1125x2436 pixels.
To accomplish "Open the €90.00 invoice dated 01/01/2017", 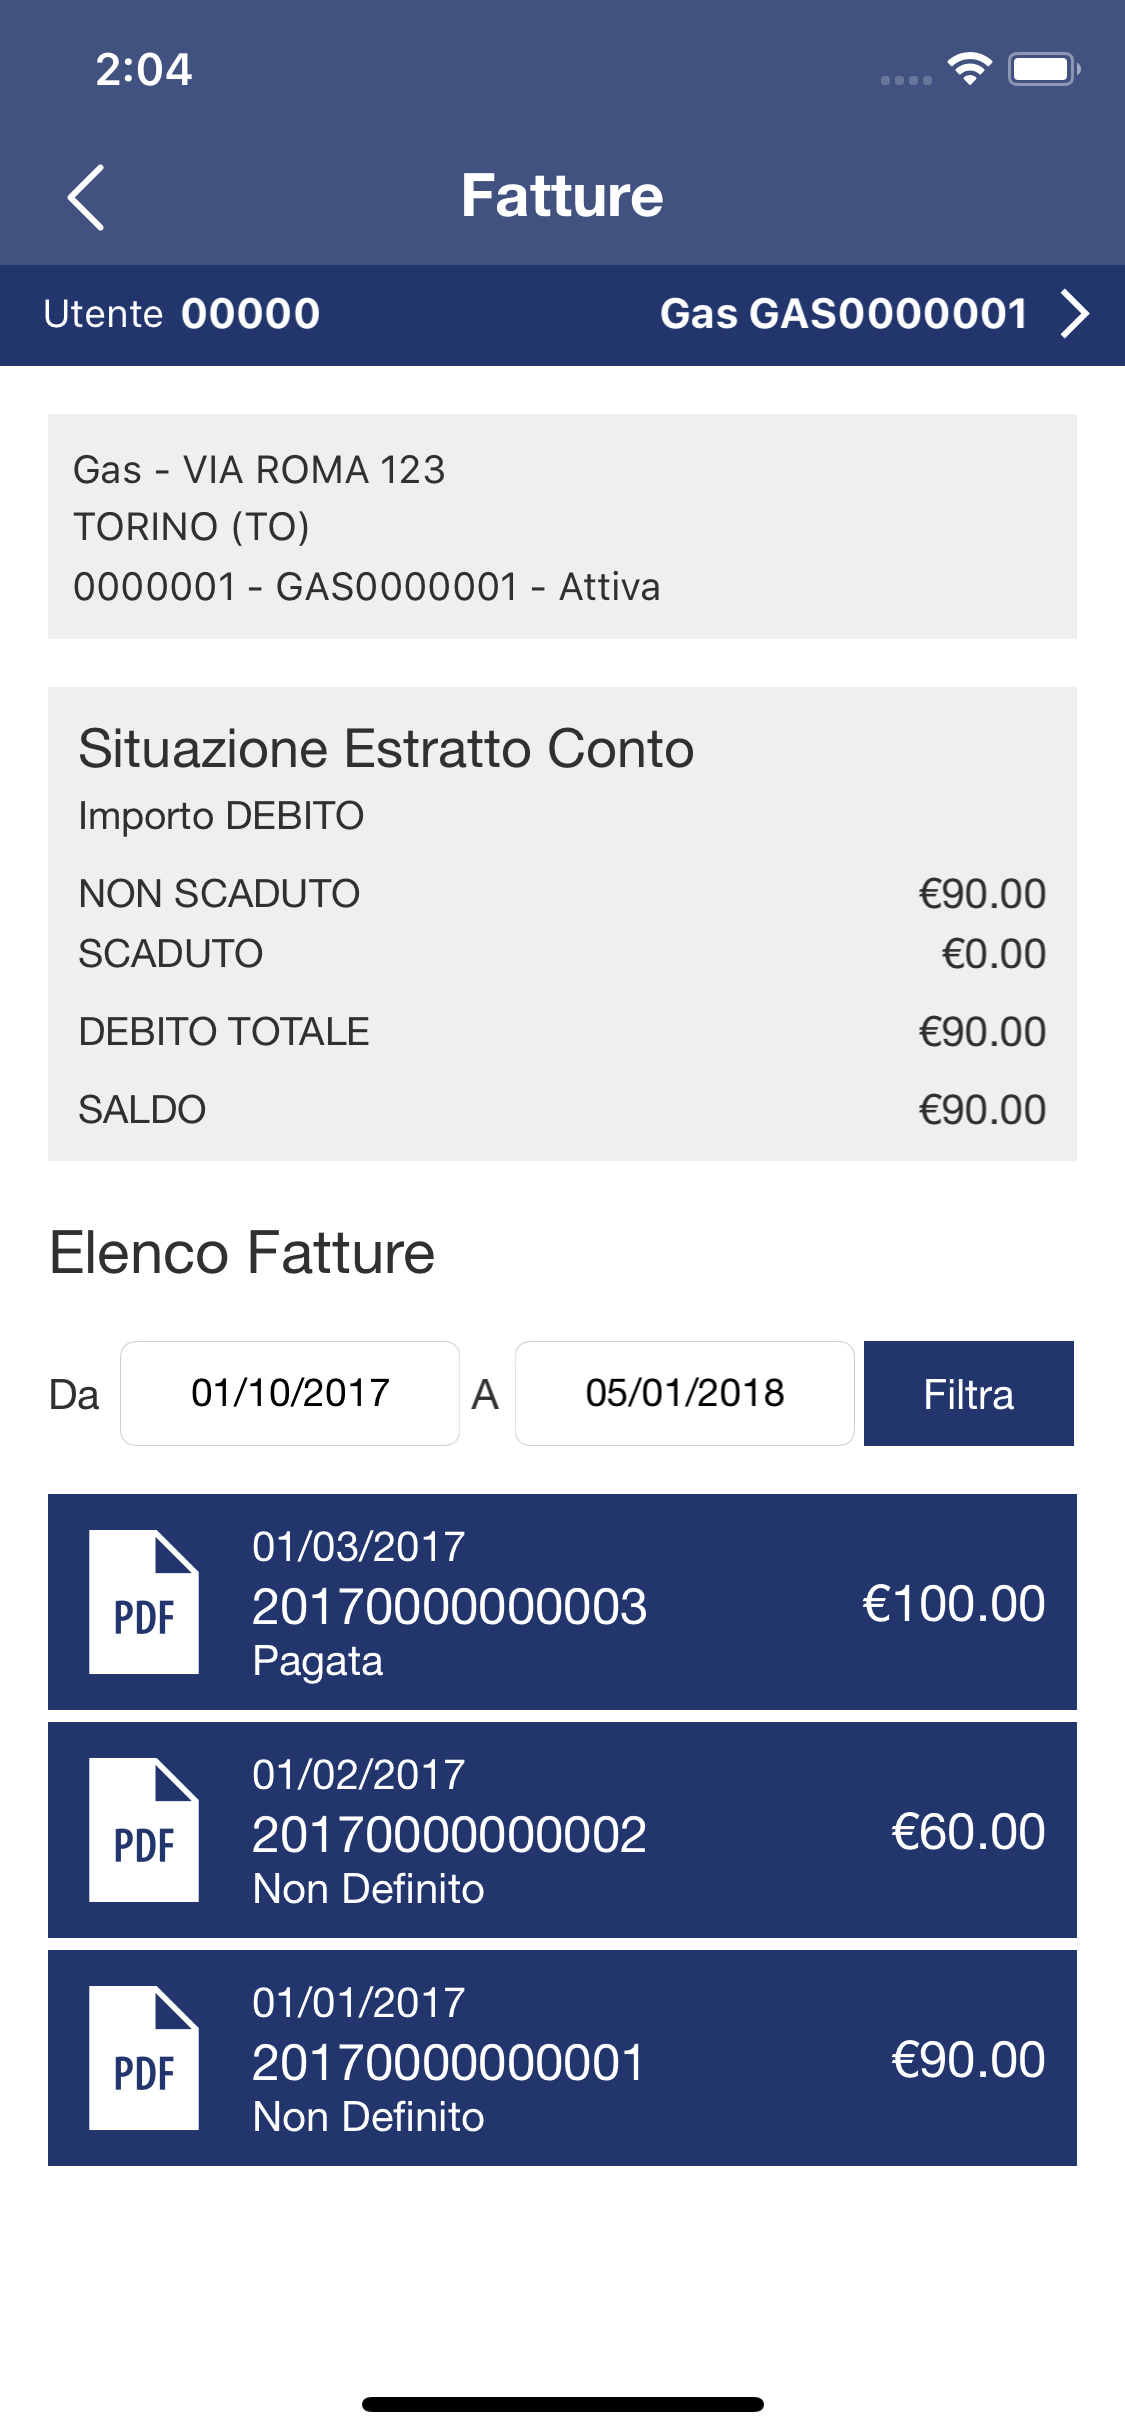I will [x=562, y=2058].
